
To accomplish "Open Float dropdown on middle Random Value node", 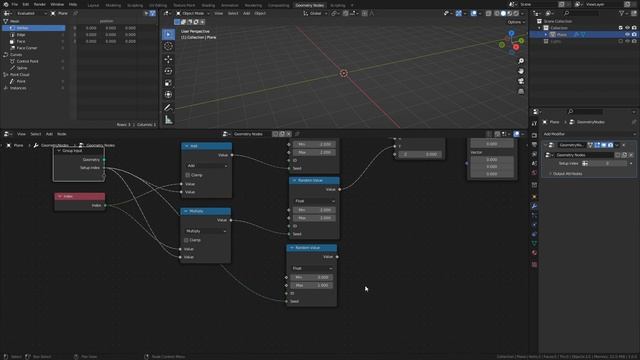I will click(315, 201).
